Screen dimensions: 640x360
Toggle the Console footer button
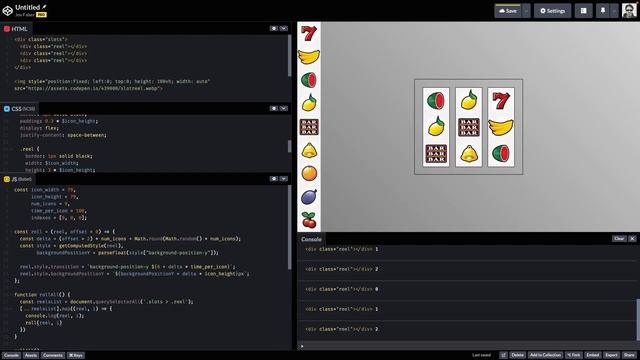[x=11, y=355]
